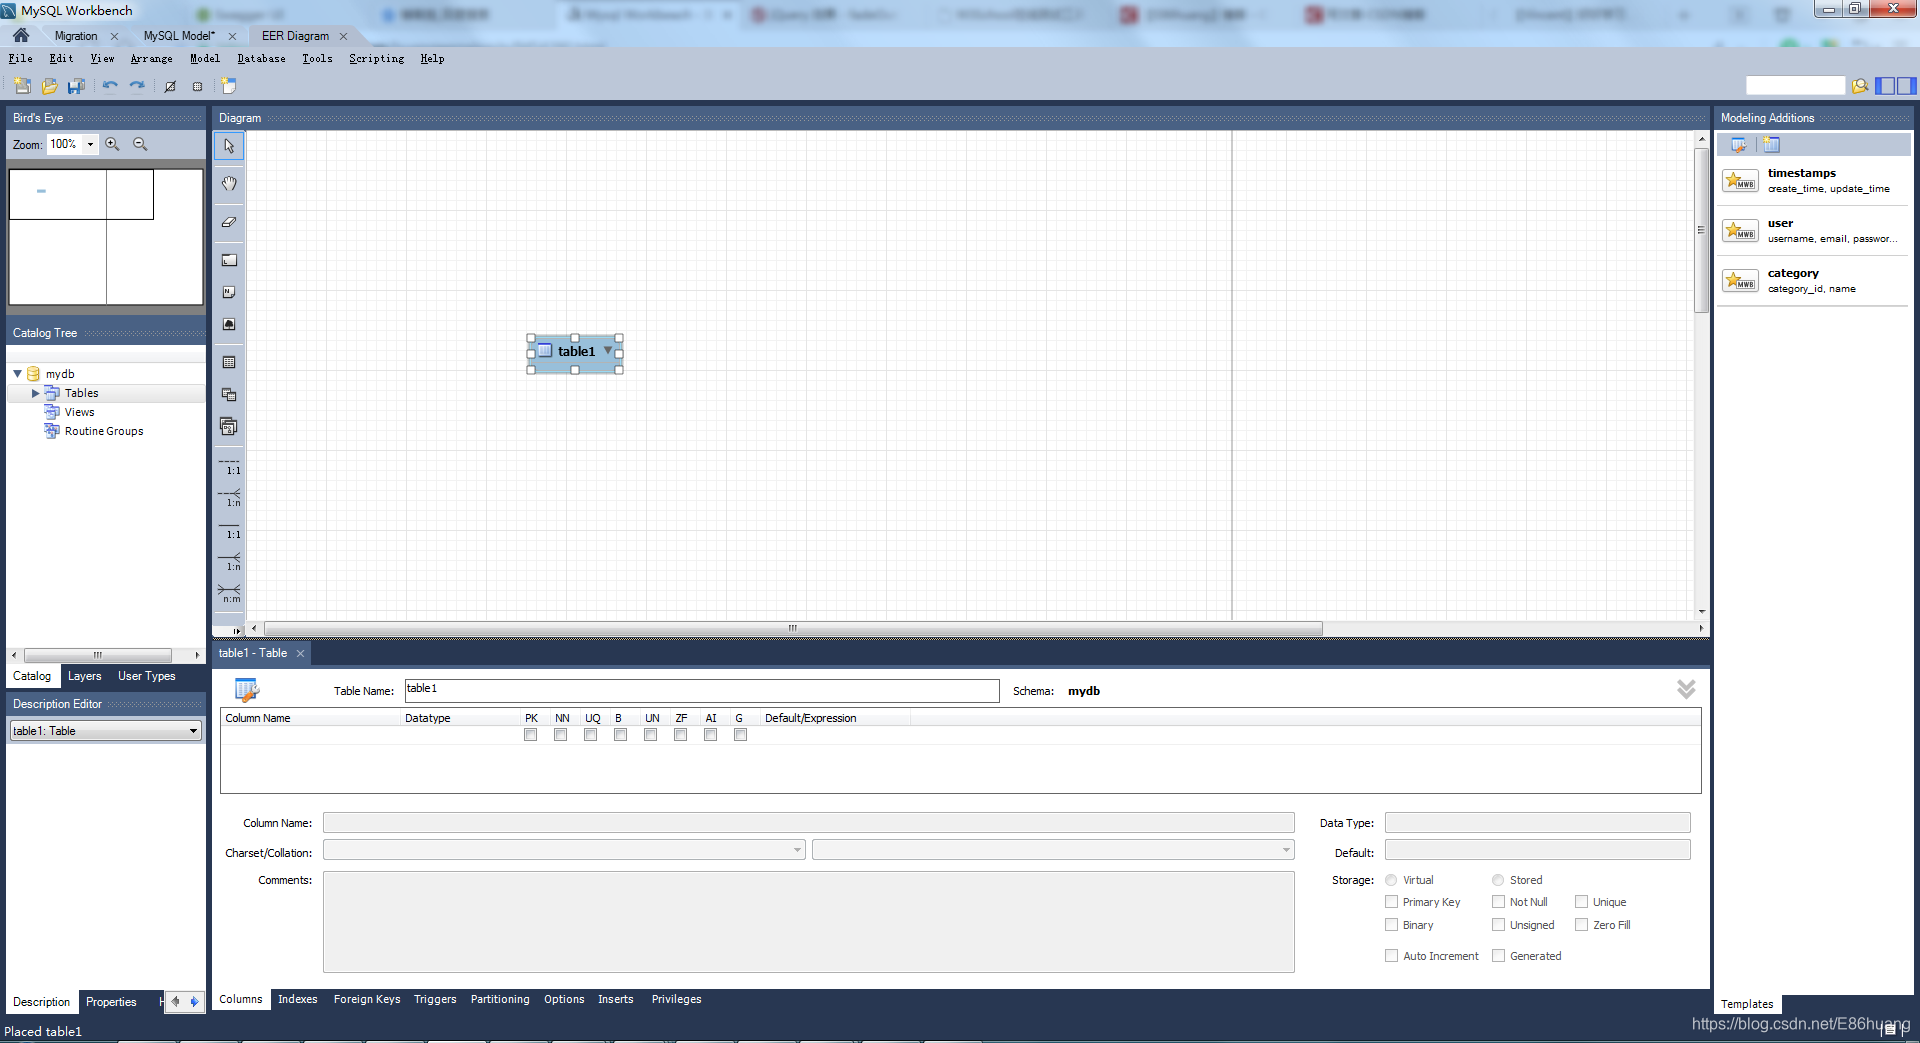
Task: Check the Primary Key checkbox
Action: 1391,901
